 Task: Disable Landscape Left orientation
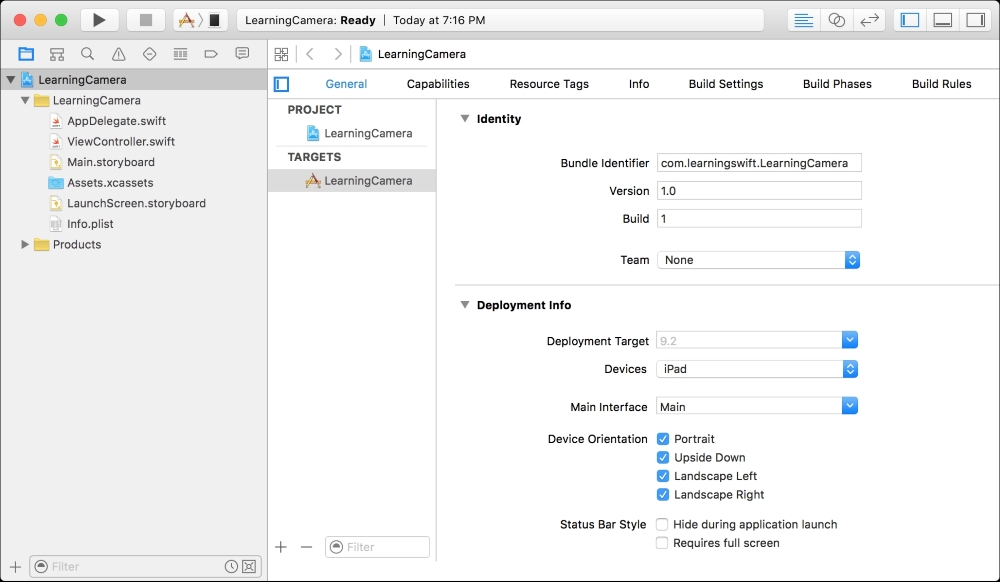tap(663, 476)
